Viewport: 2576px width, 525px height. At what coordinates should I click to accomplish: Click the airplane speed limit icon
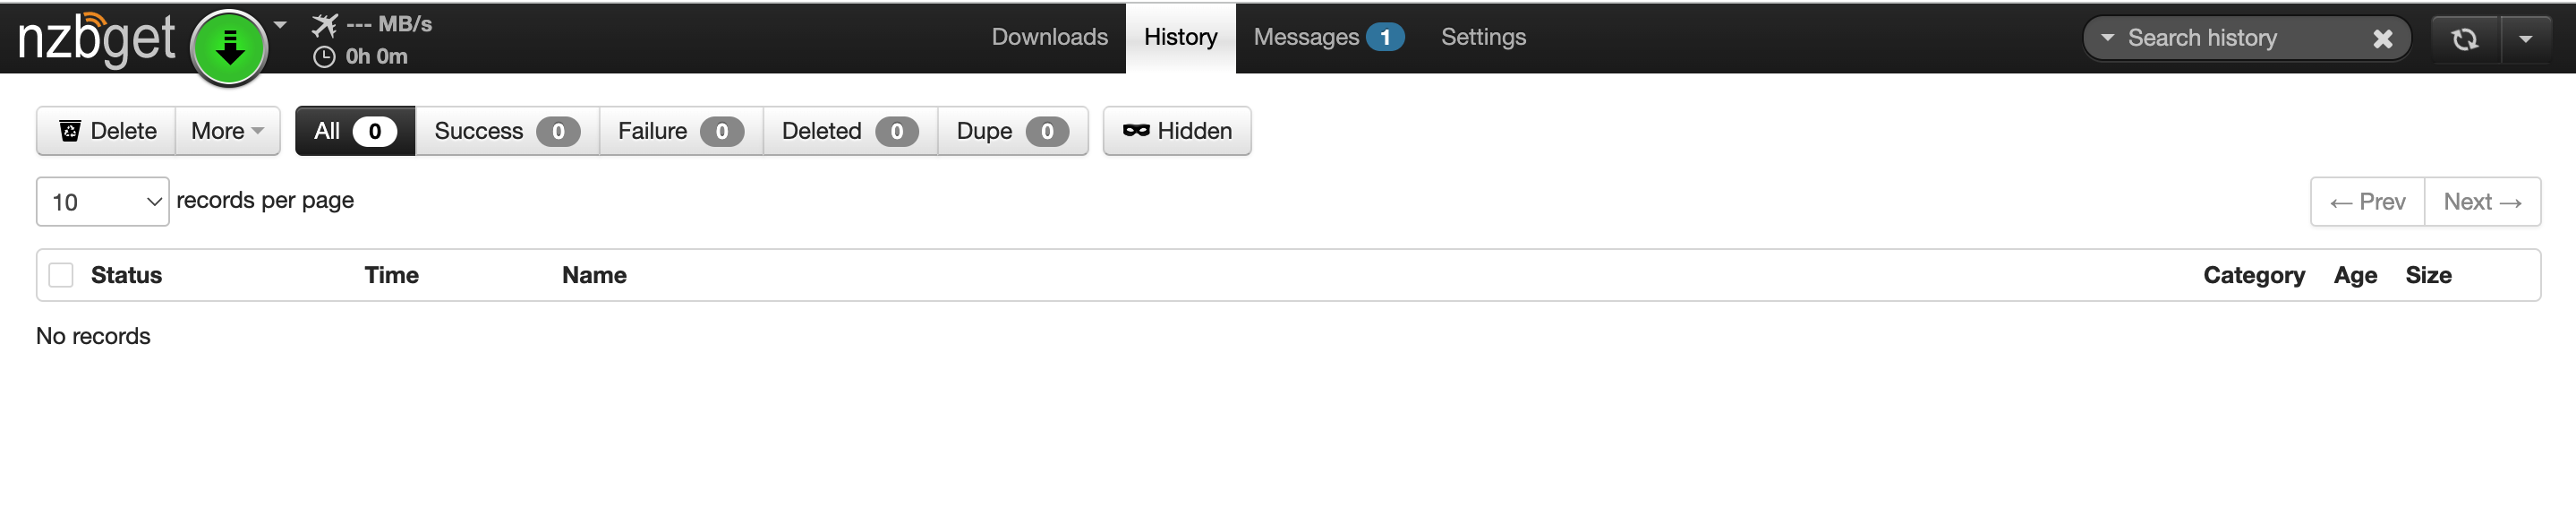325,23
